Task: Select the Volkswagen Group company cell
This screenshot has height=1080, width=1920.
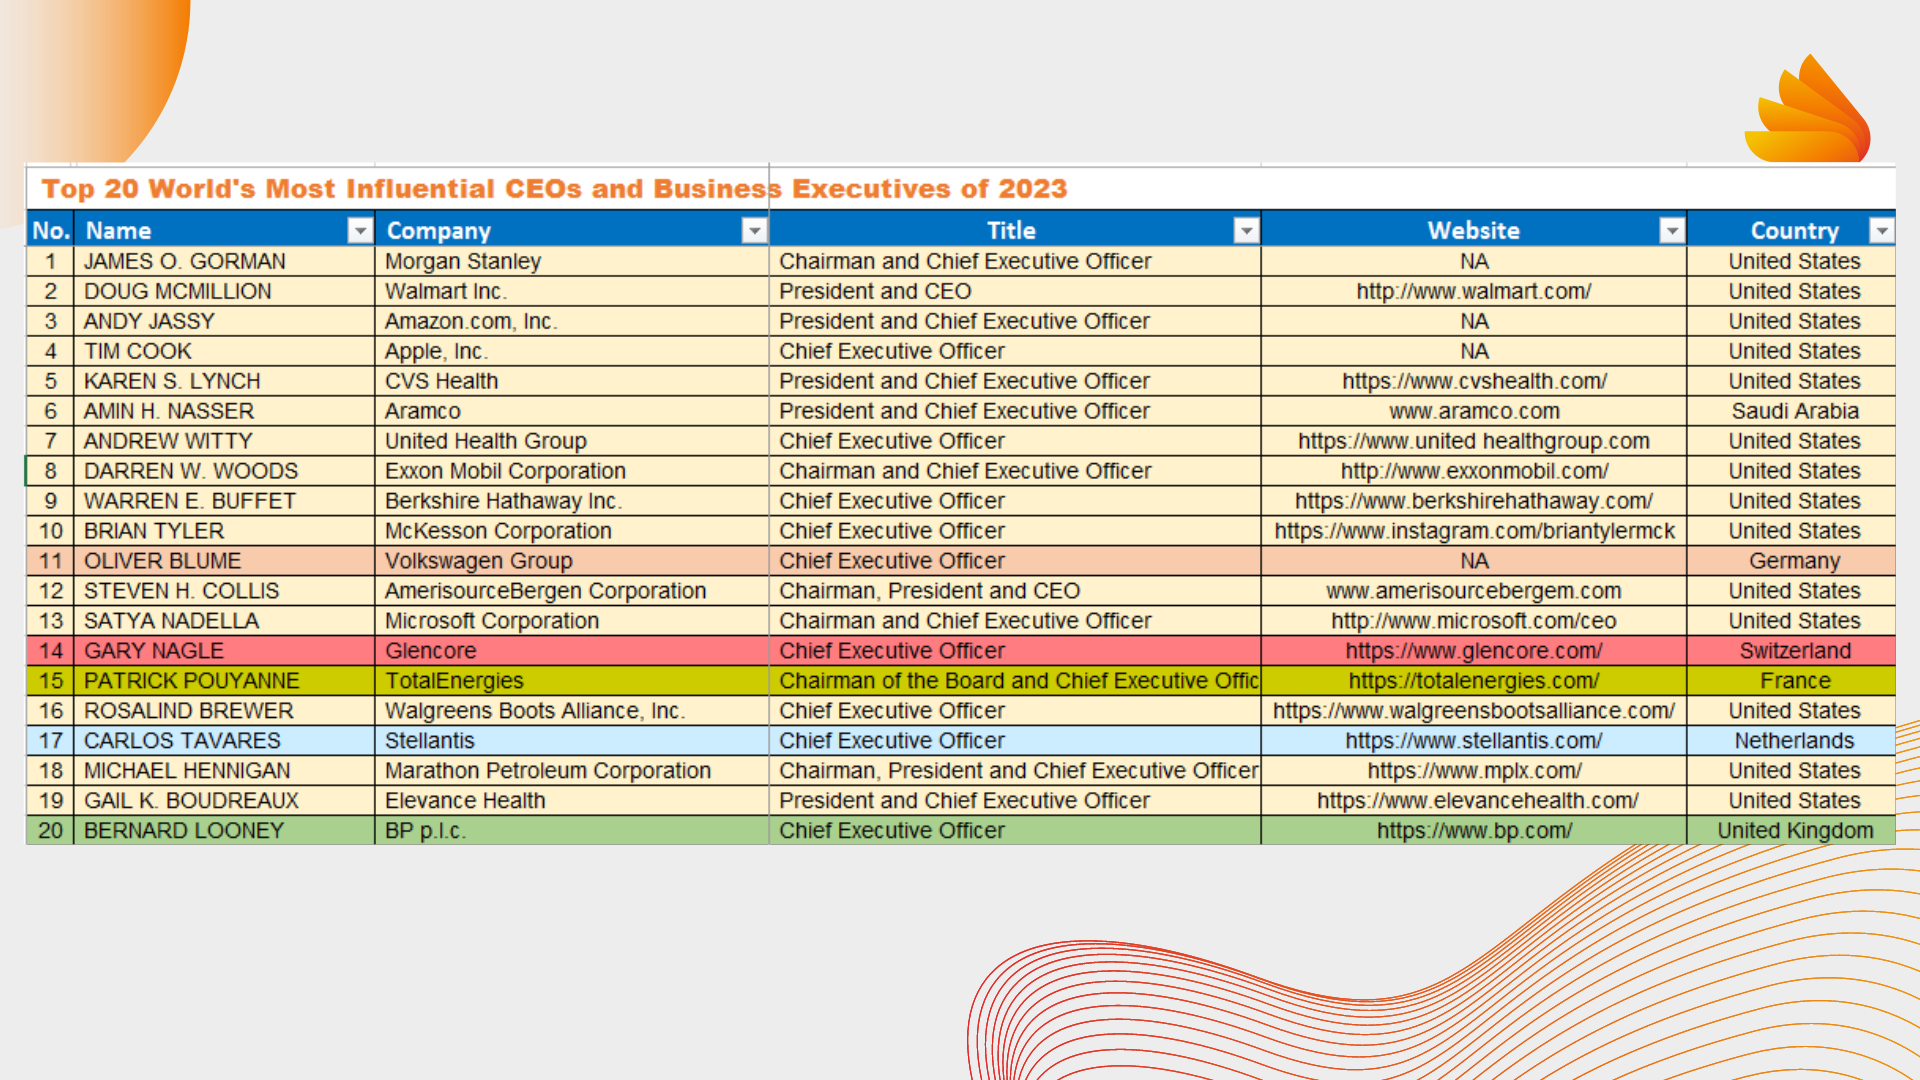Action: click(478, 561)
